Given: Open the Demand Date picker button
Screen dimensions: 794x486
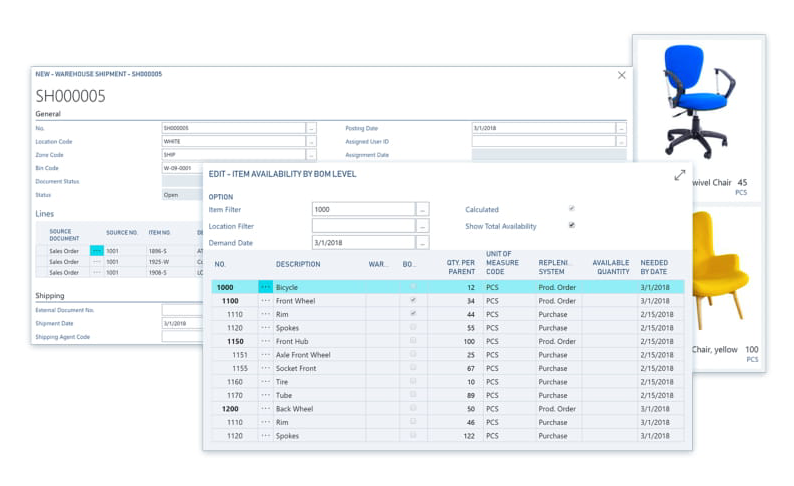Looking at the screenshot, I should [422, 243].
